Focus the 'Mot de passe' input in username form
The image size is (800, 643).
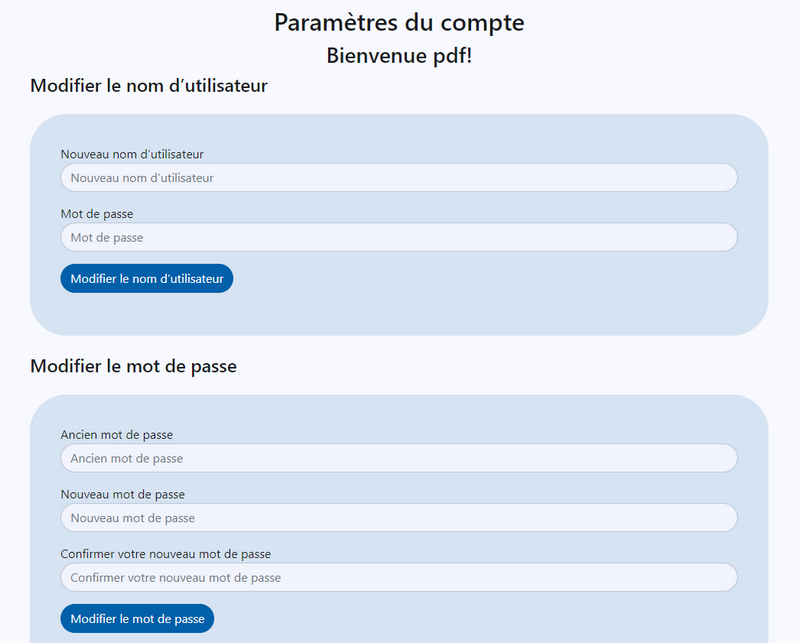pos(399,238)
